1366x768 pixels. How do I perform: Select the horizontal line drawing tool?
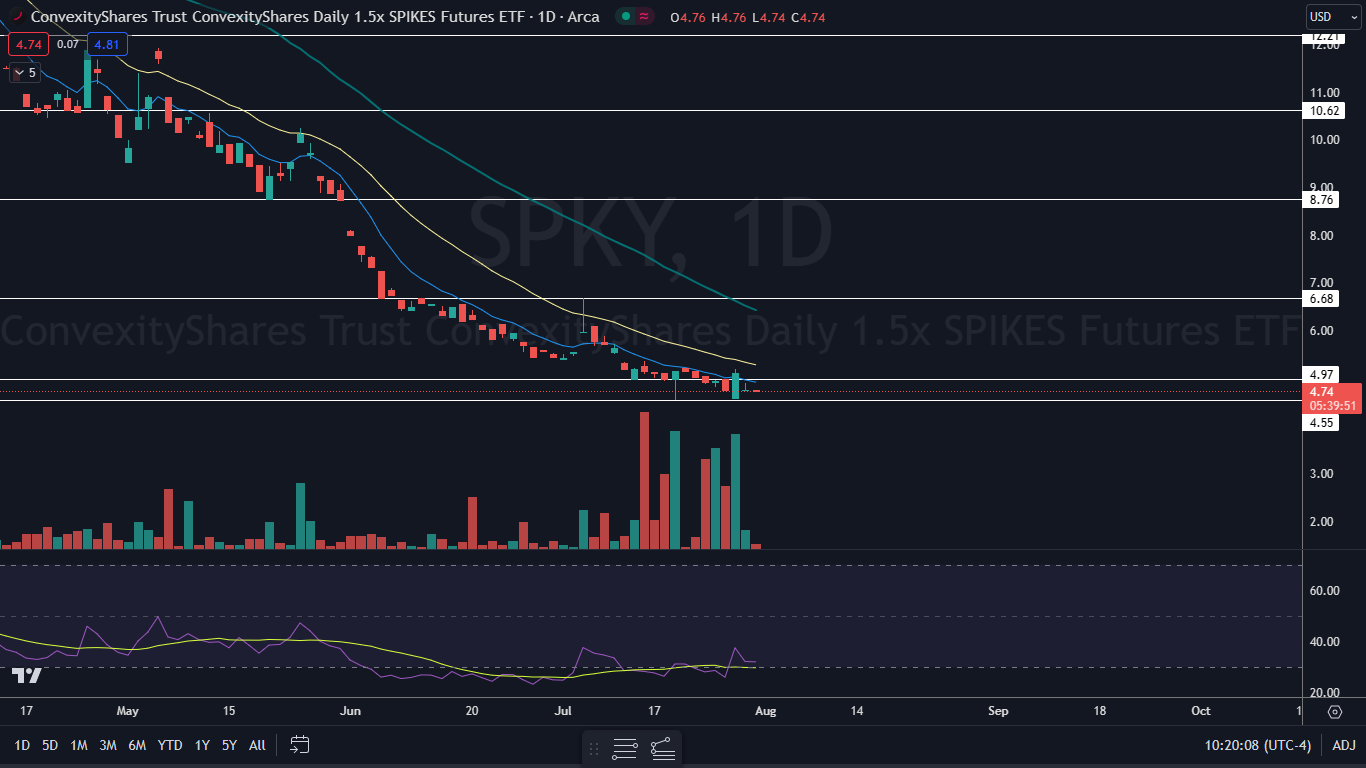click(x=625, y=748)
